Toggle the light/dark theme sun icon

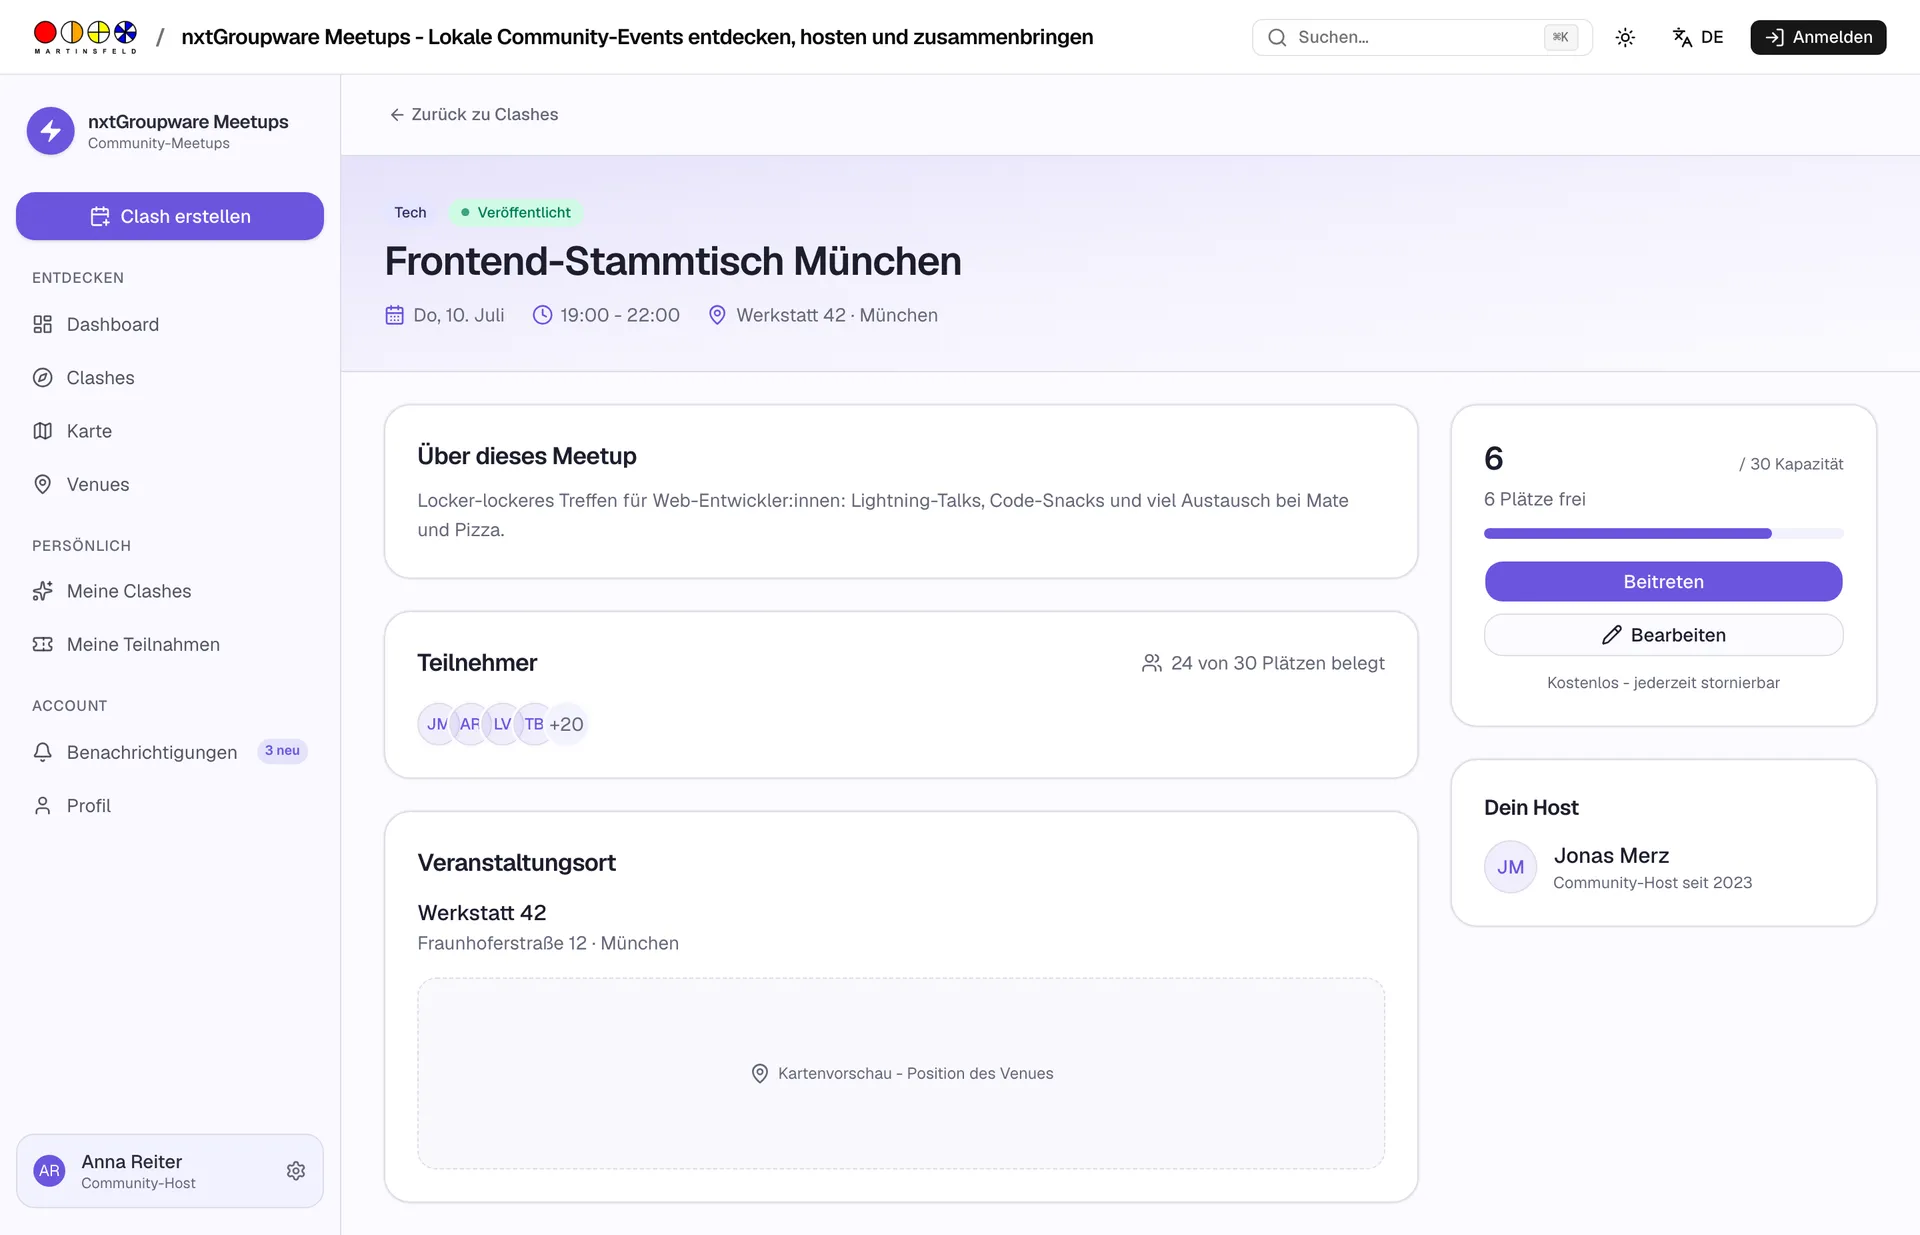coord(1625,37)
